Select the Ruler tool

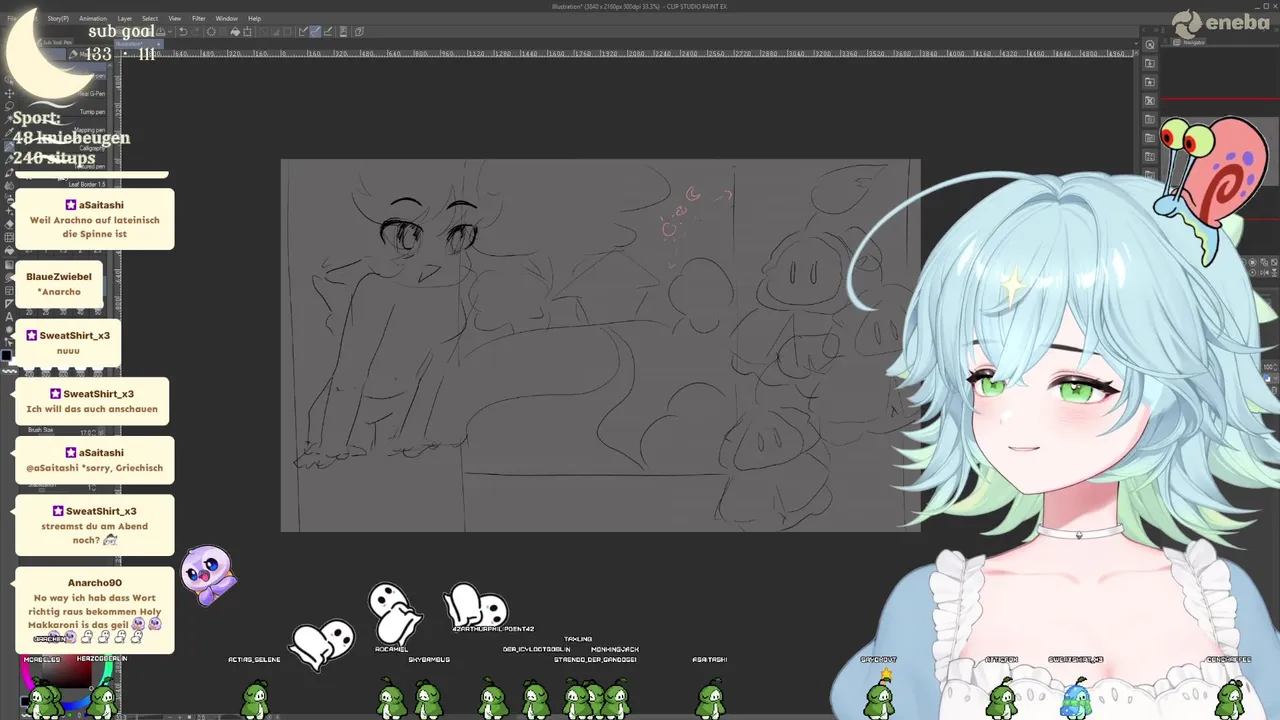click(9, 303)
